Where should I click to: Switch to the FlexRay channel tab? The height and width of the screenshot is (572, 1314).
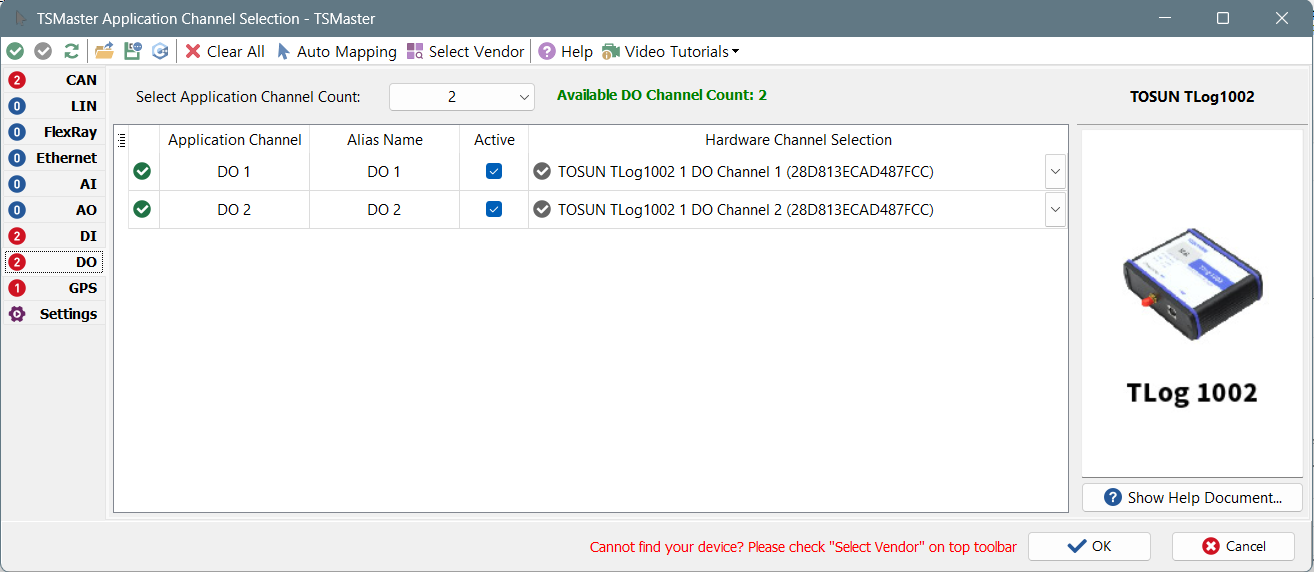click(x=54, y=132)
